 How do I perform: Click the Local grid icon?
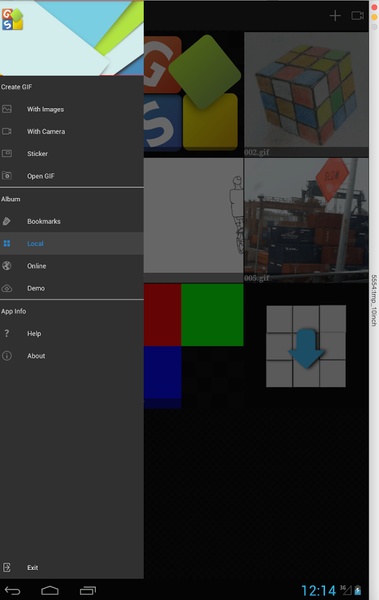click(7, 243)
